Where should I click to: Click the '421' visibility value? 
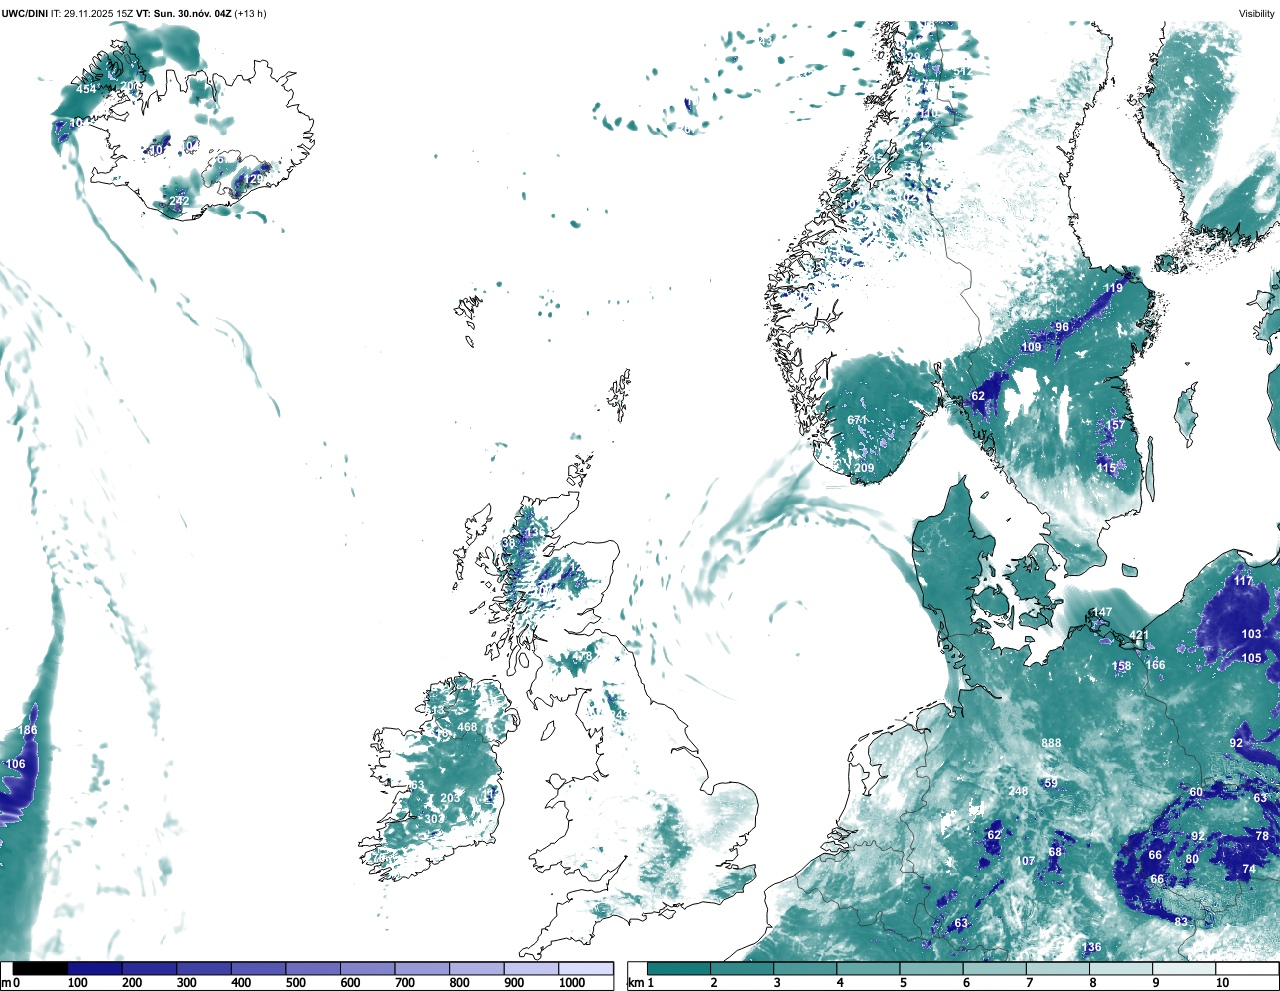pos(1139,636)
